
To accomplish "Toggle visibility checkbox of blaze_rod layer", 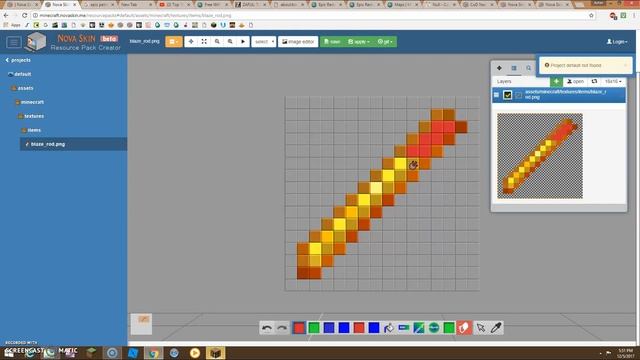I will click(507, 95).
